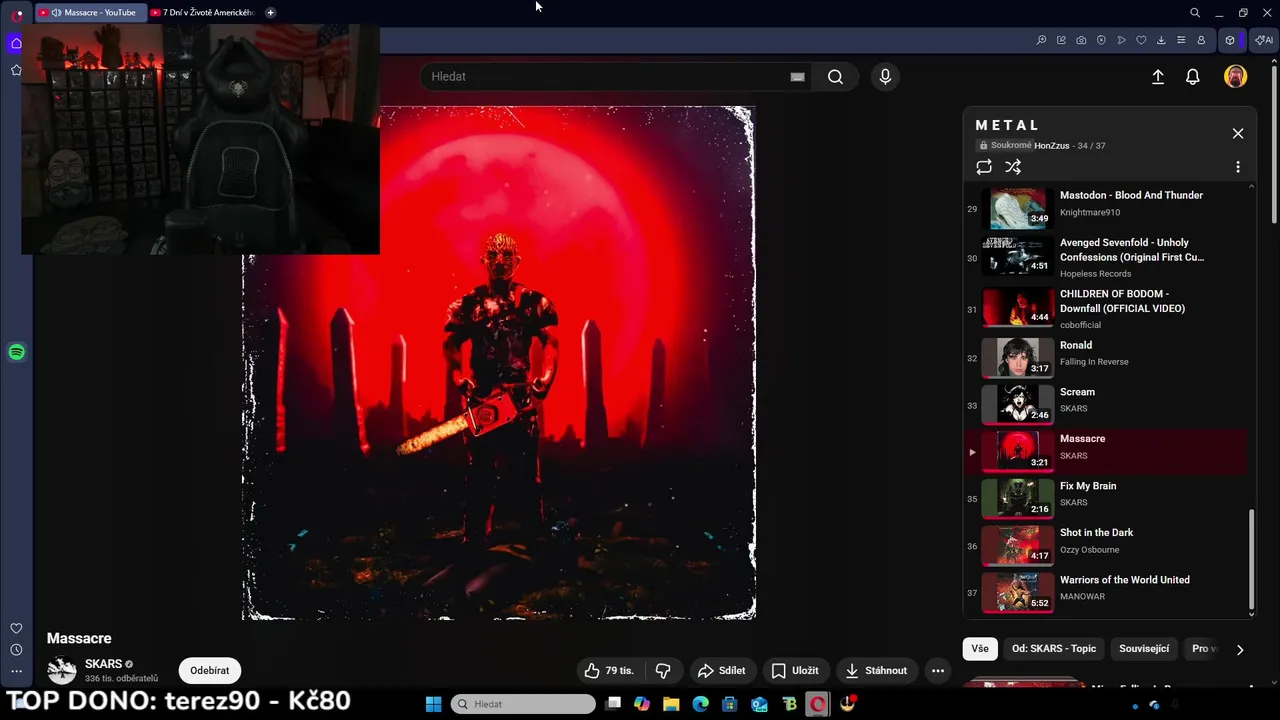Play Warriors of the World United
The image size is (1280, 720).
coord(1106,592)
